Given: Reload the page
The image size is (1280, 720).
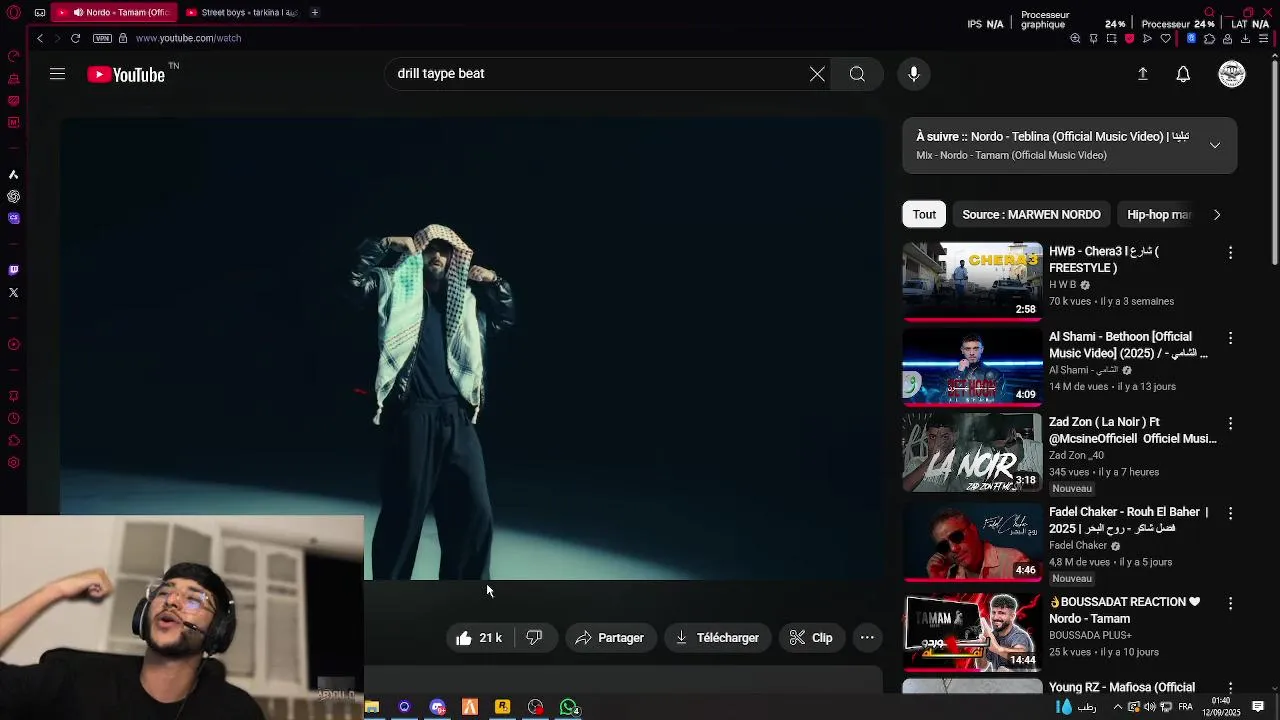Looking at the screenshot, I should tap(75, 38).
